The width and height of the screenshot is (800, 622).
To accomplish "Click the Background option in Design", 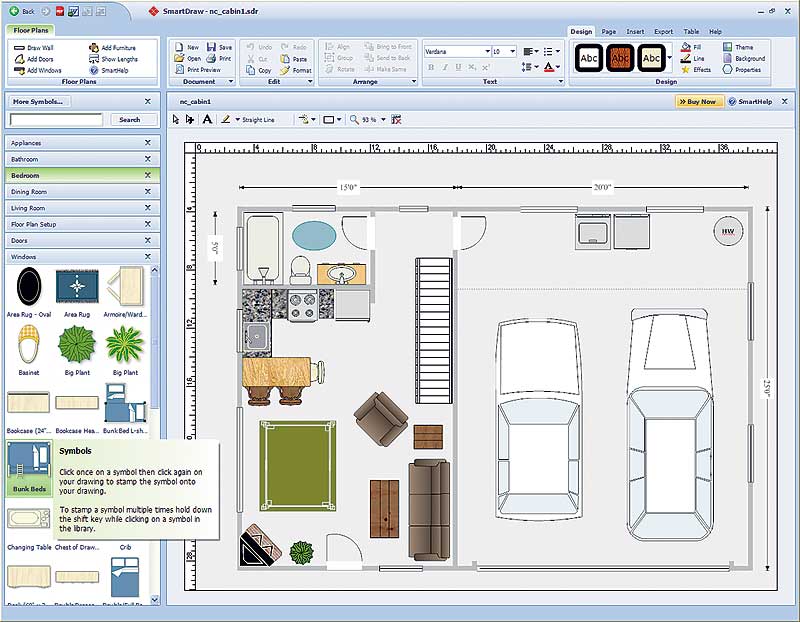I will [744, 58].
